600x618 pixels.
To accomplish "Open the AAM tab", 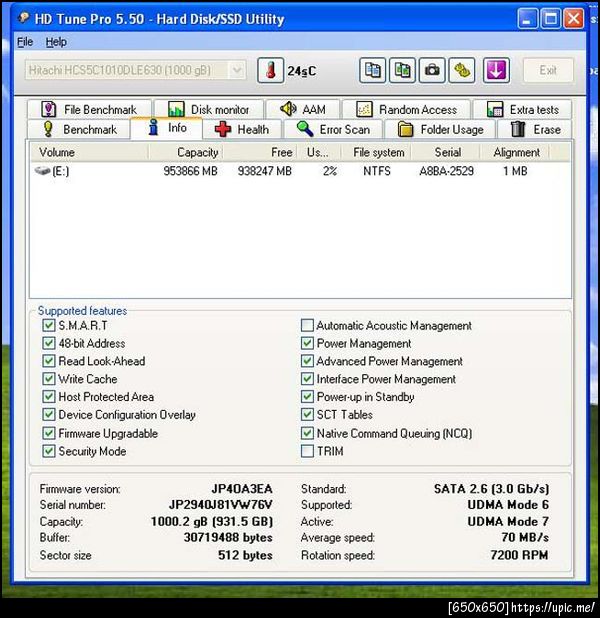I will [303, 109].
